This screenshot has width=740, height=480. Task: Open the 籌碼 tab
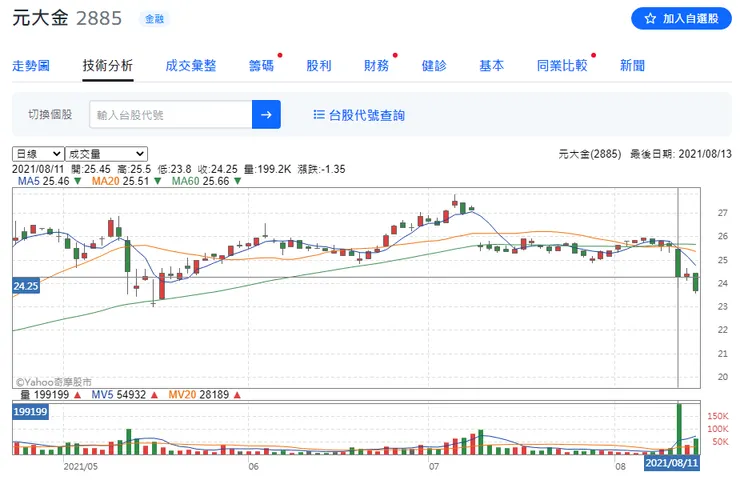(261, 66)
